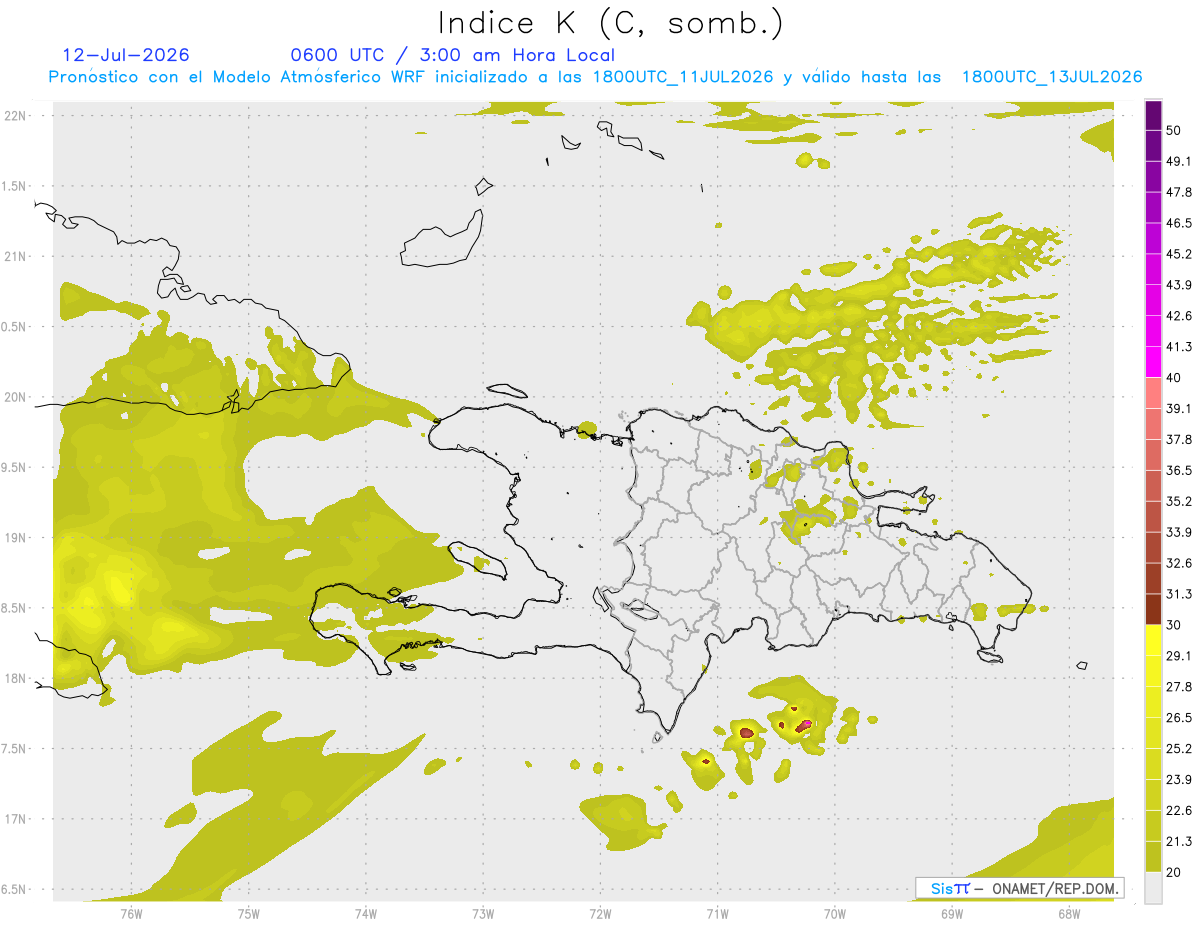The width and height of the screenshot is (1200, 927).
Task: Click the colorbar value '30'
Action: [1174, 625]
